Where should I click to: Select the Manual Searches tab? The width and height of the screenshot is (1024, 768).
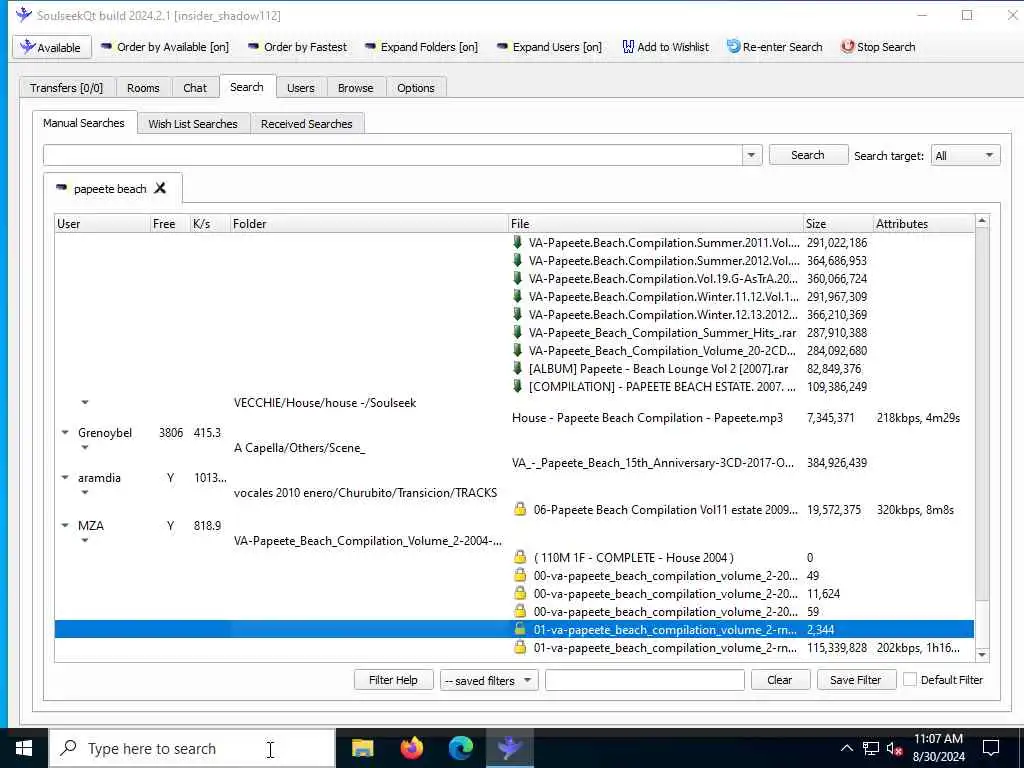(x=84, y=123)
